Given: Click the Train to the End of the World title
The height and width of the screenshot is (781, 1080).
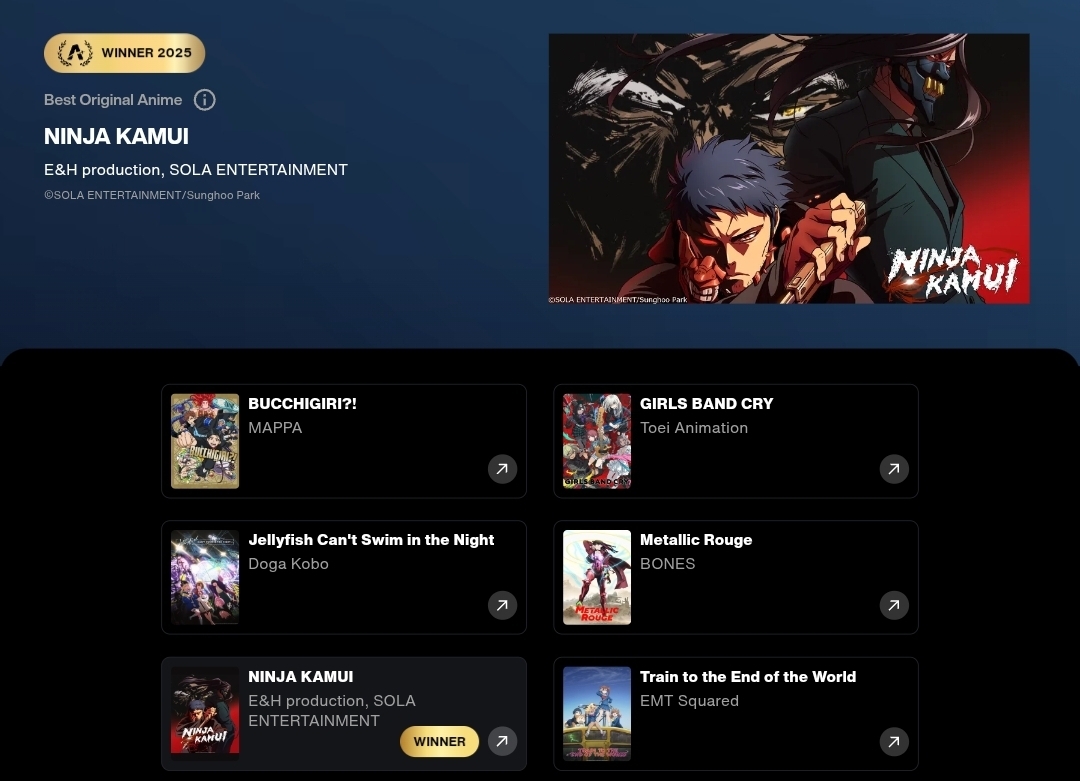Looking at the screenshot, I should [x=748, y=677].
